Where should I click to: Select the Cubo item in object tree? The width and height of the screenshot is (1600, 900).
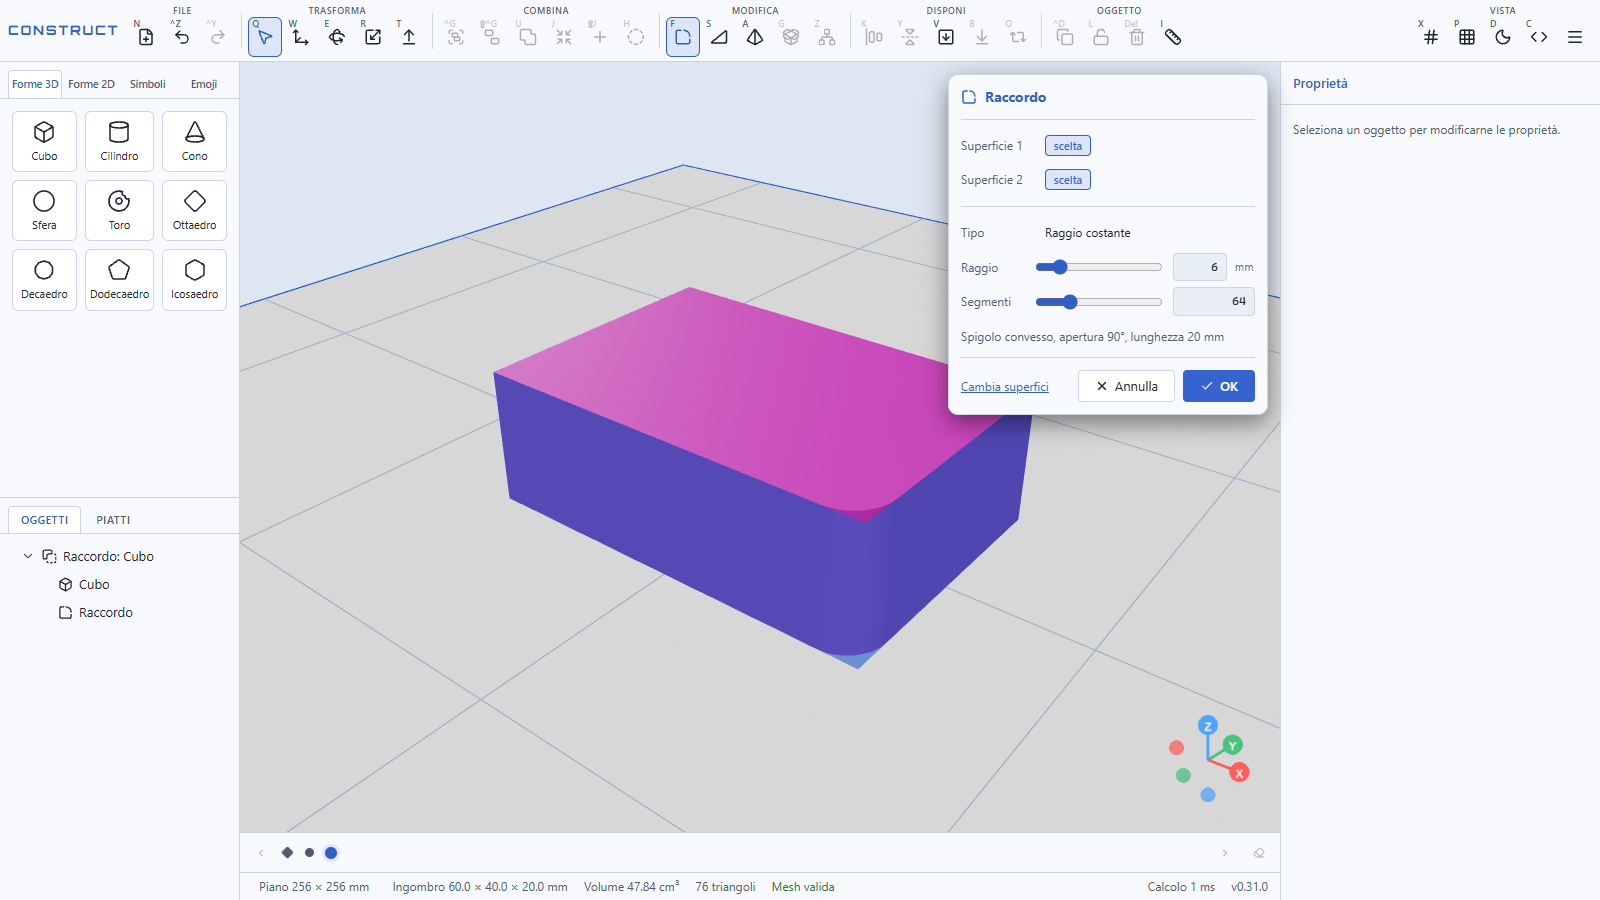pyautogui.click(x=94, y=584)
